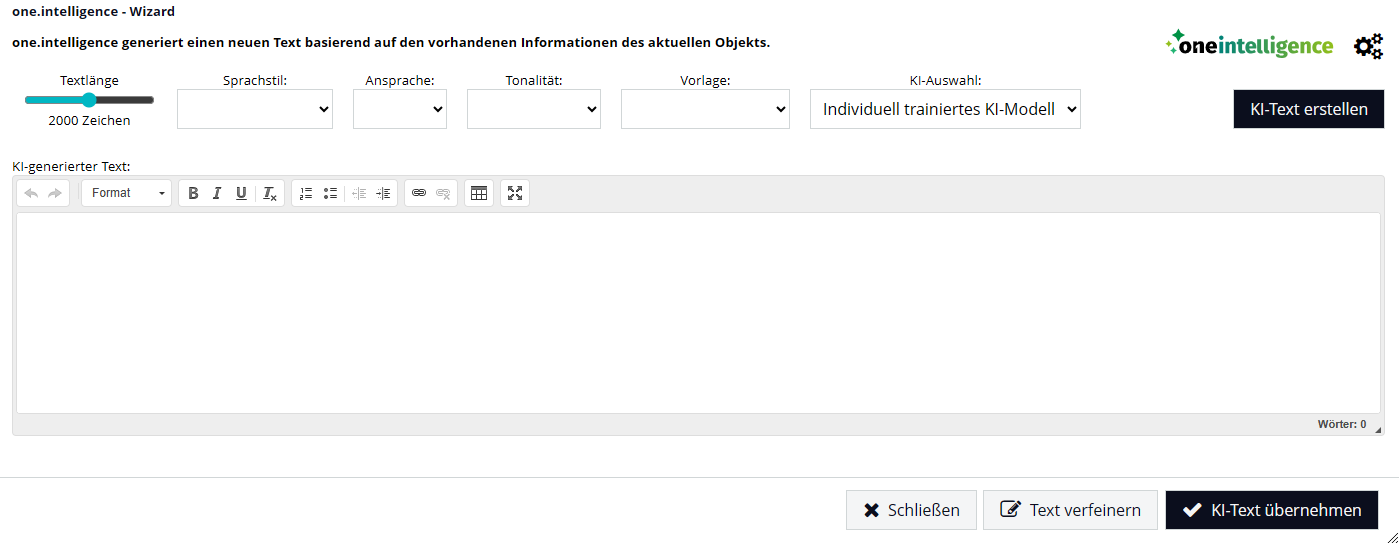Click the Textlänge label
1400x543 pixels.
[x=89, y=80]
